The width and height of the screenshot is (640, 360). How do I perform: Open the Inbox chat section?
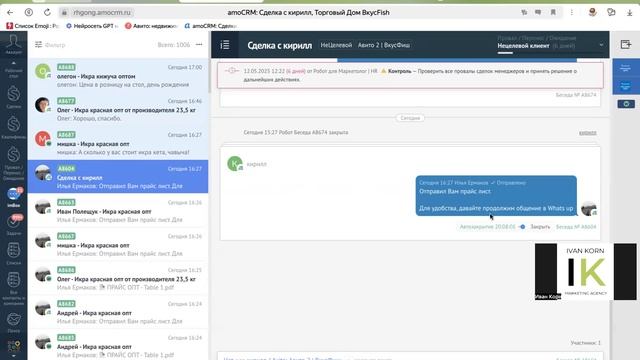(13, 197)
